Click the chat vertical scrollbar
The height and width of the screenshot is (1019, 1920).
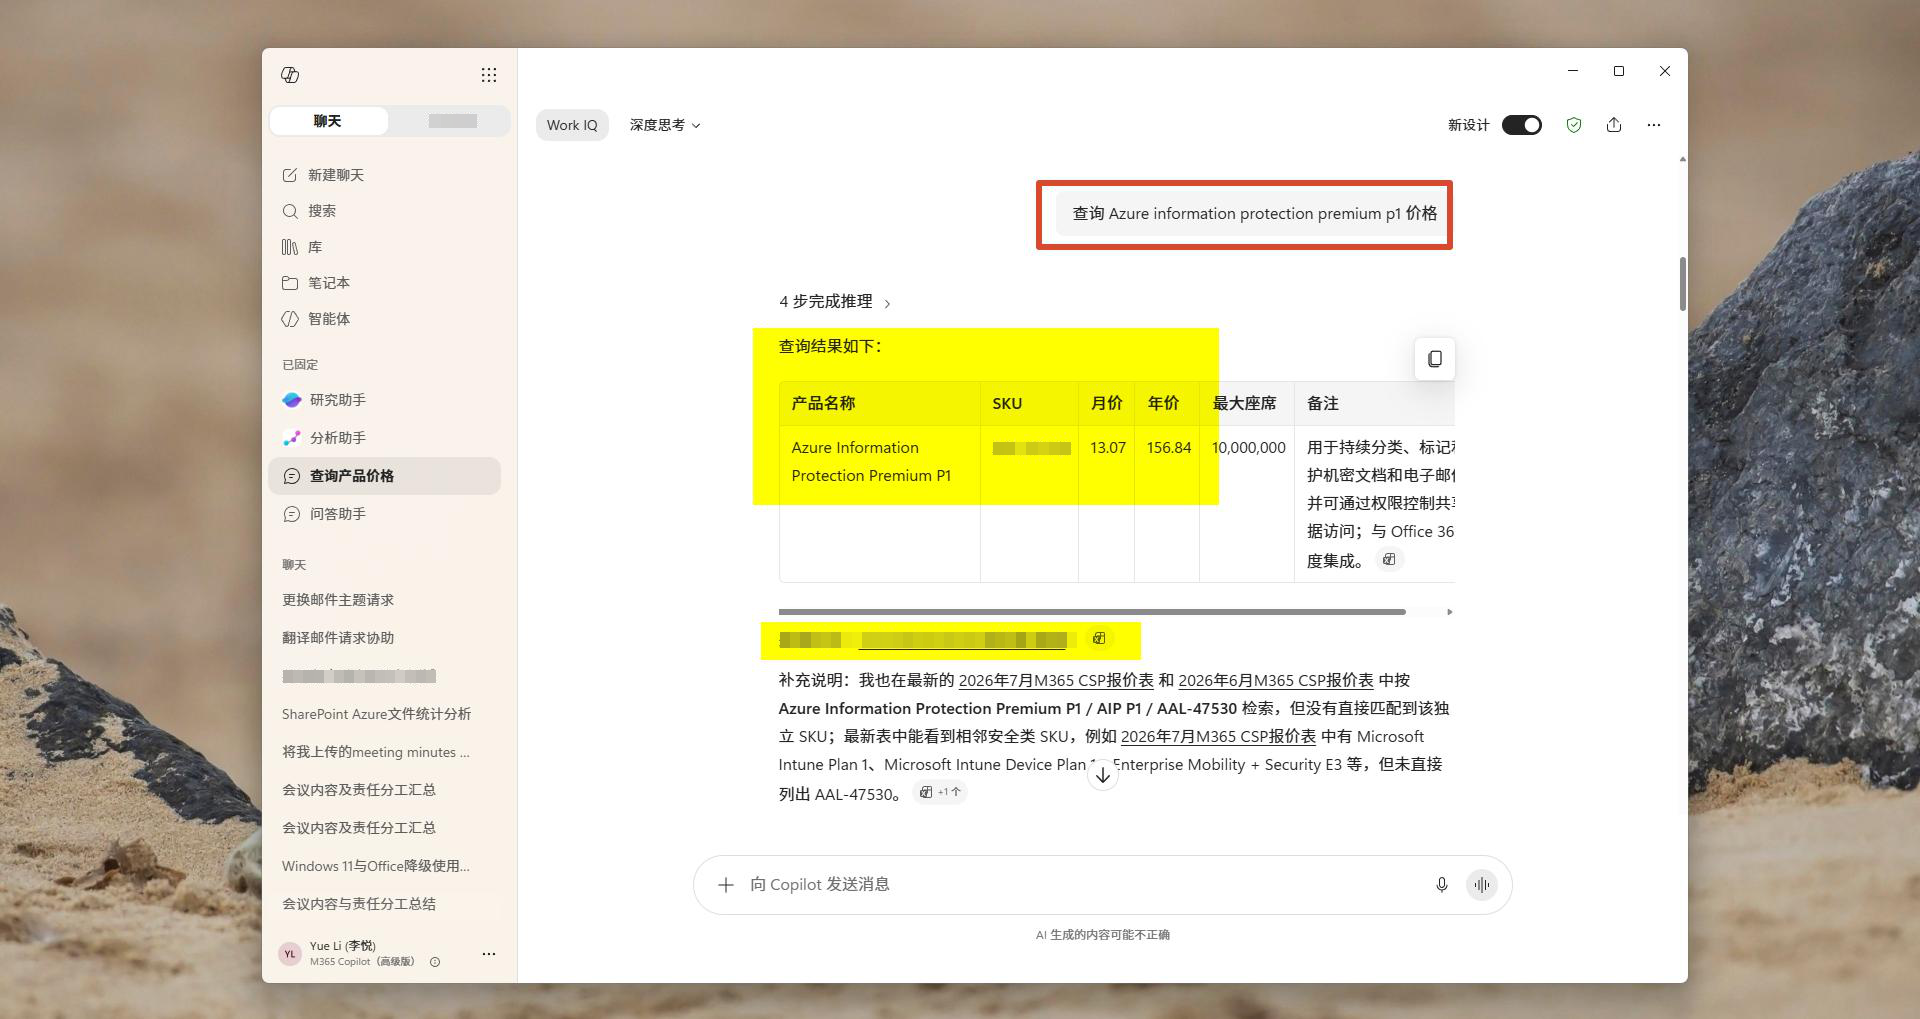(1683, 284)
